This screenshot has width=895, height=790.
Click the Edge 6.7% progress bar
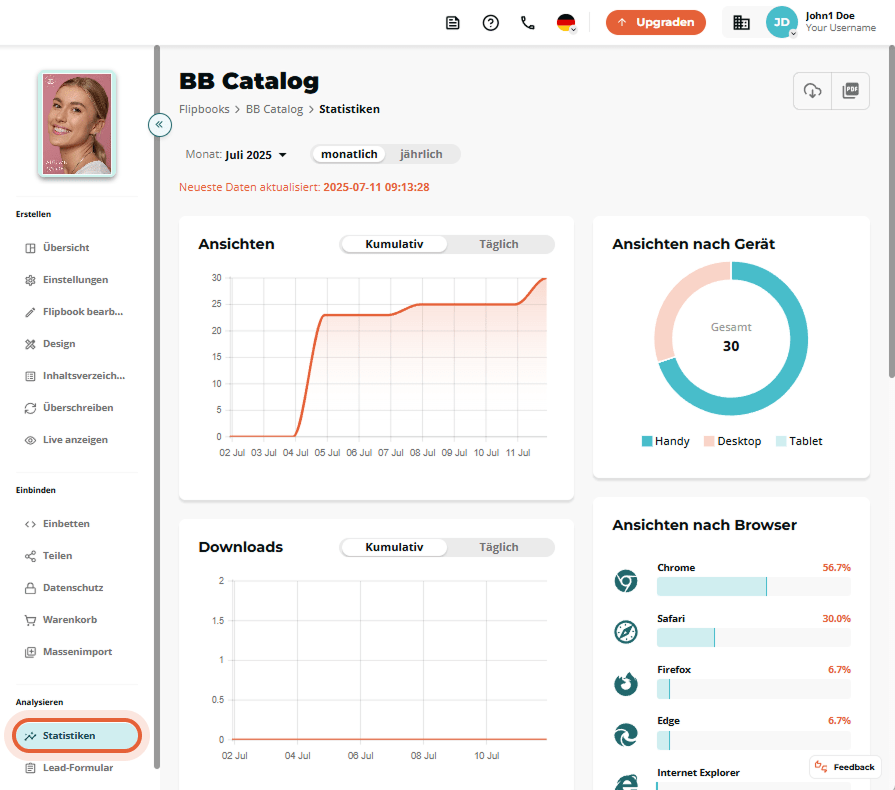[753, 740]
